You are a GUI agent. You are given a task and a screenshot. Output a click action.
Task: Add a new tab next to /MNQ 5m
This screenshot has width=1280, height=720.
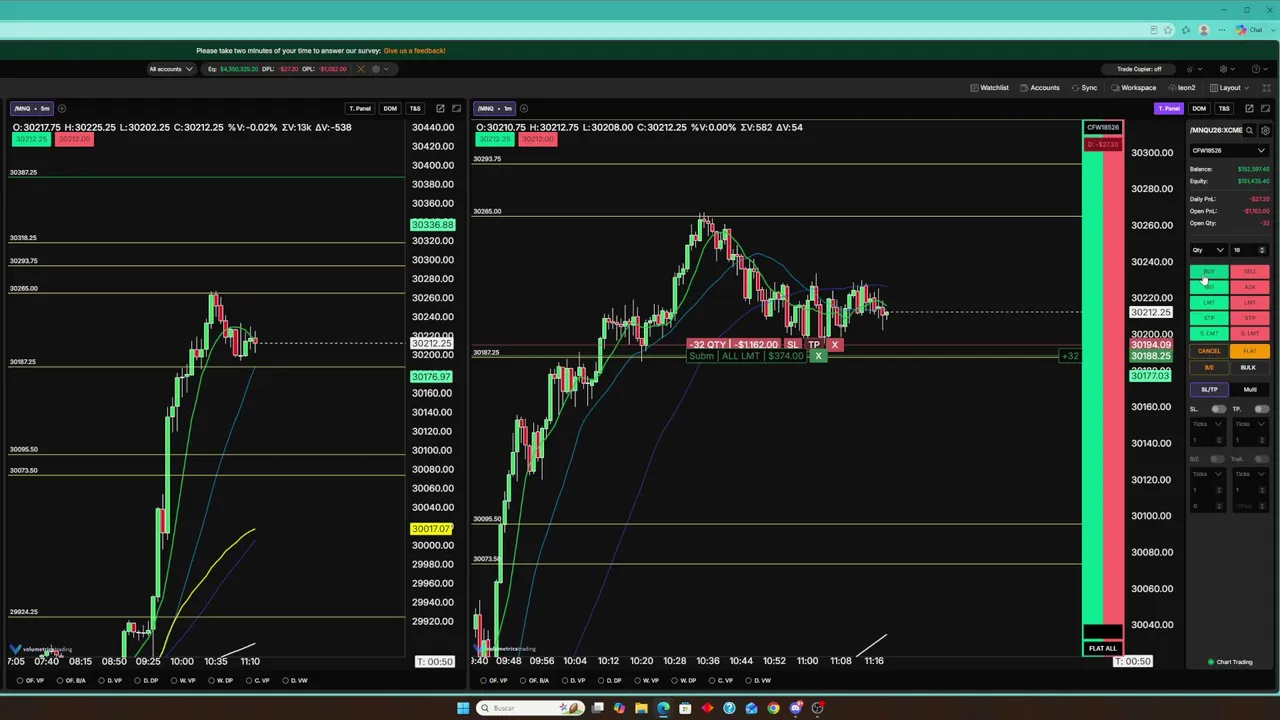pyautogui.click(x=62, y=108)
